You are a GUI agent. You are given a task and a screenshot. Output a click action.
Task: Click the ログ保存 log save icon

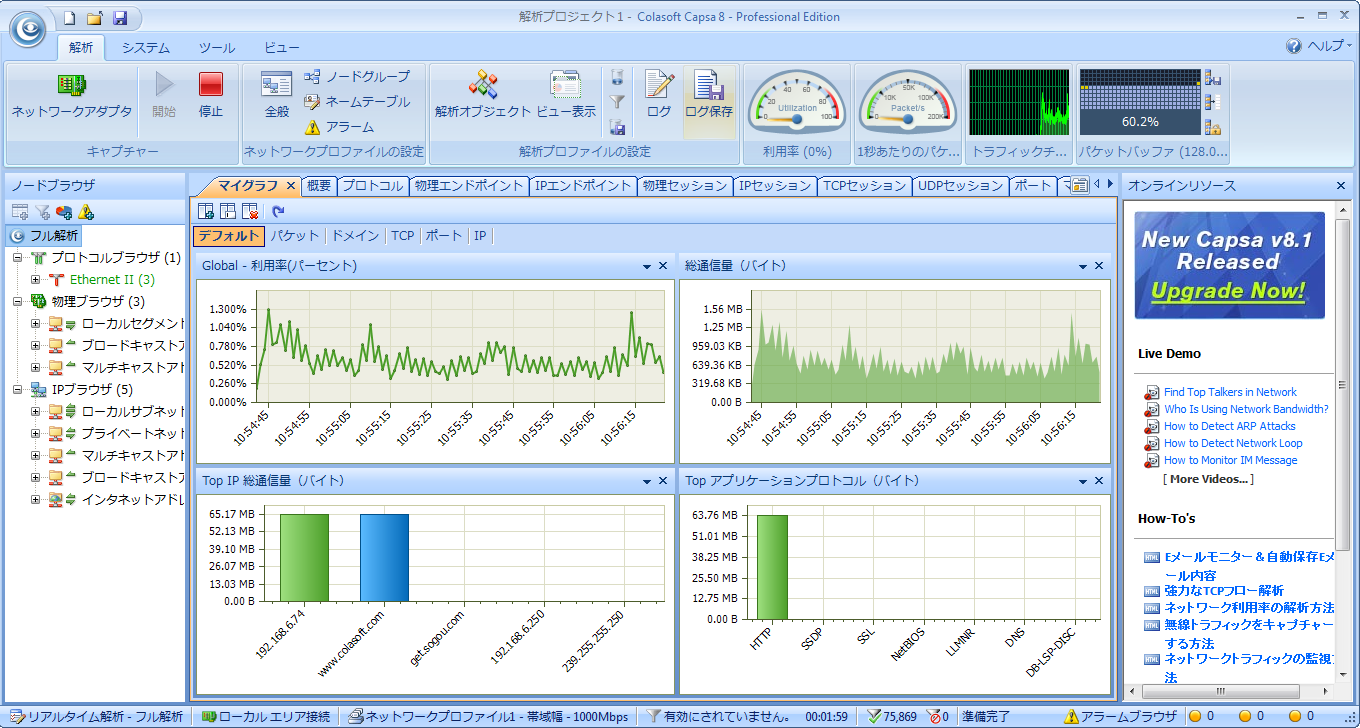(708, 86)
